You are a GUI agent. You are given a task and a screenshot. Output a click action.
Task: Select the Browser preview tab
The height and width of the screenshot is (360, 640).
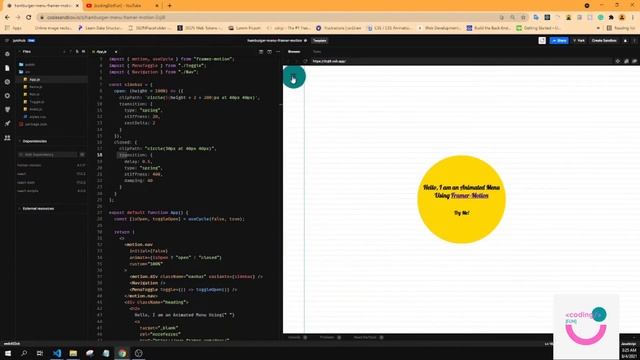click(294, 52)
